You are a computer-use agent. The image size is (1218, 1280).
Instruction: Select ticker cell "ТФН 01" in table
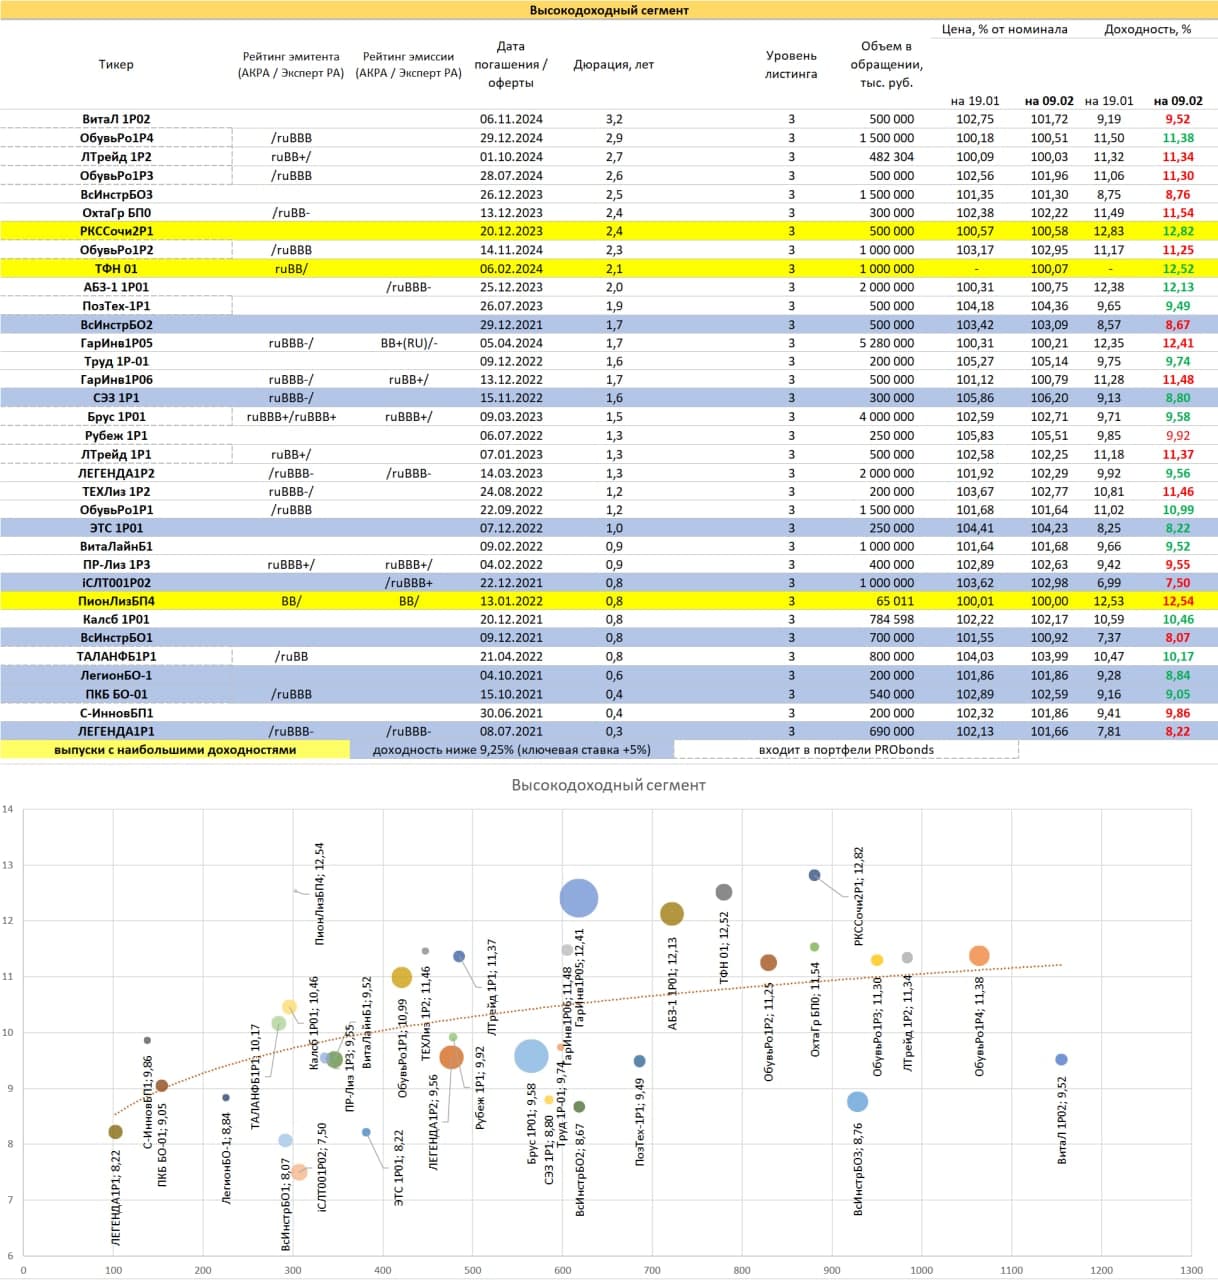click(x=116, y=268)
